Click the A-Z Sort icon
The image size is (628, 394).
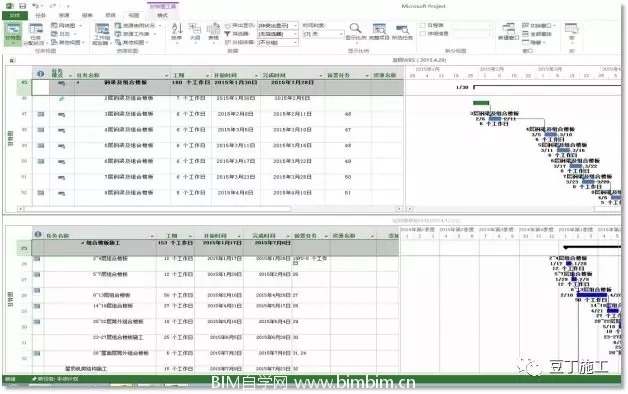click(x=177, y=31)
